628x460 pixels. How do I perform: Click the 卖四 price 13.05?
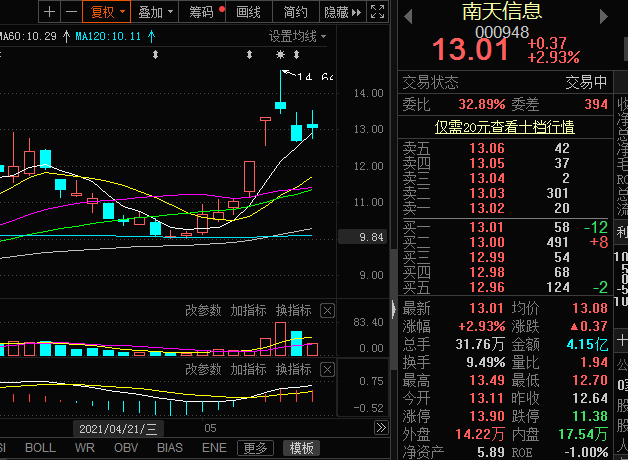(487, 163)
